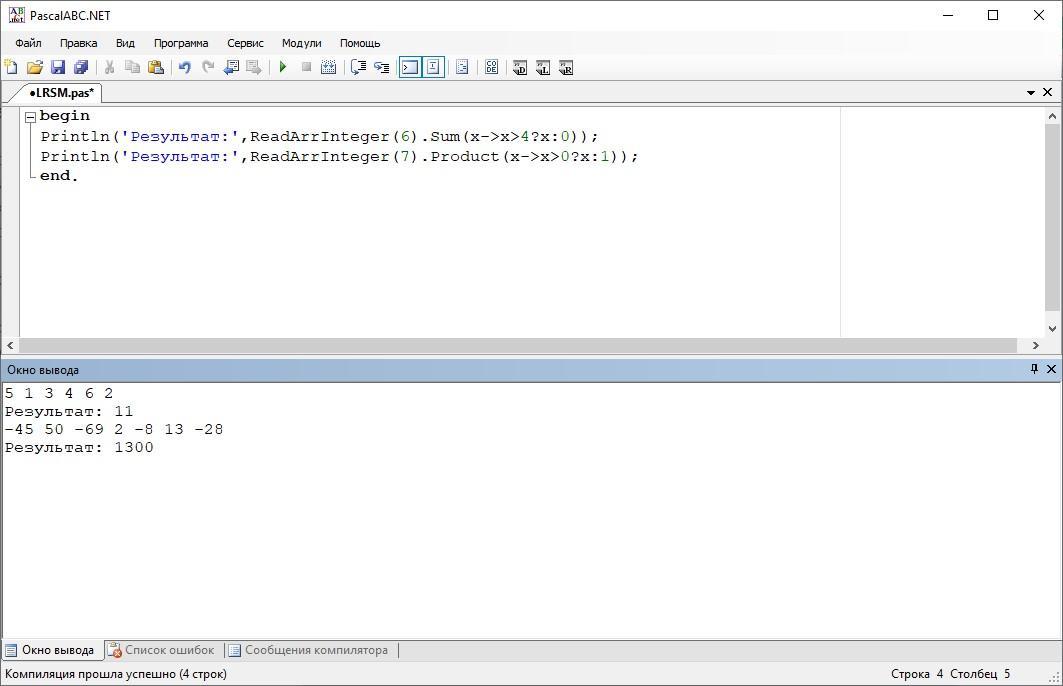Viewport: 1063px width, 686px height.
Task: Click the 'begin' keyword in editor
Action: pos(64,115)
